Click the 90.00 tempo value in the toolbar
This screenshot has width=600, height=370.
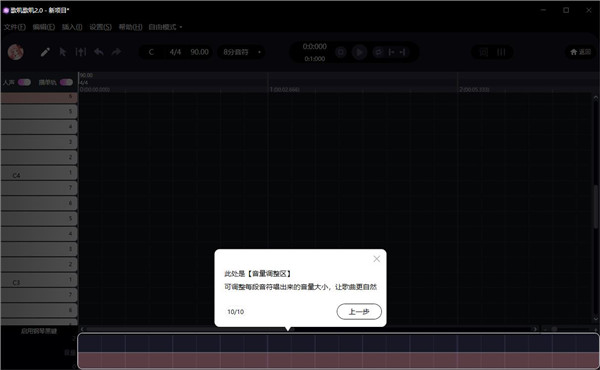tap(199, 52)
